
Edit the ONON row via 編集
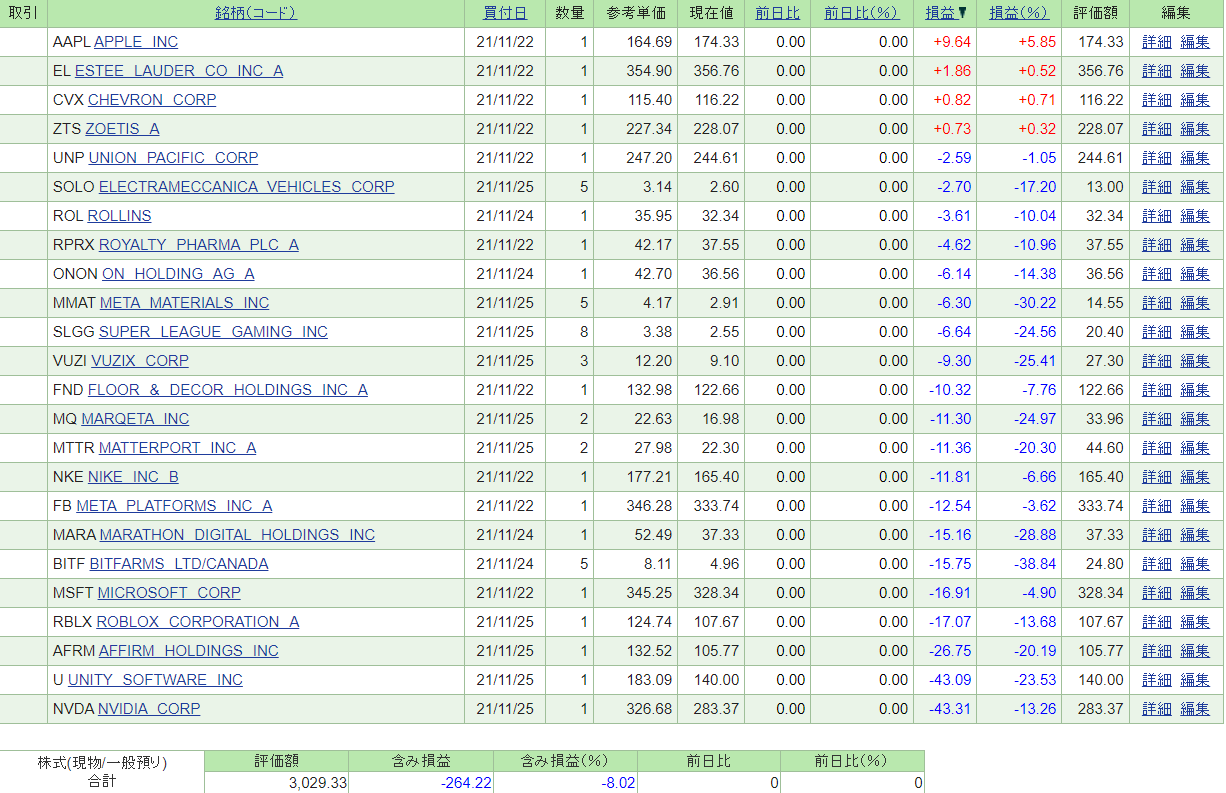1195,274
